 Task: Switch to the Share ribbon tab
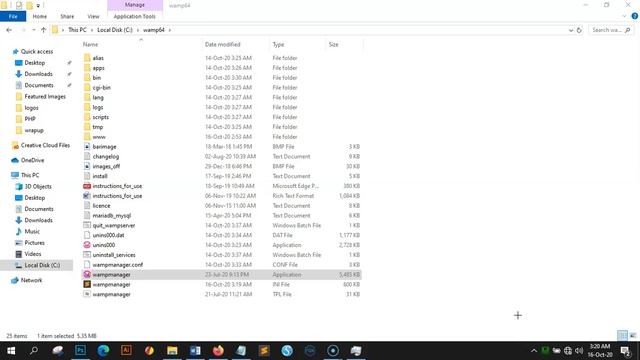tap(67, 16)
